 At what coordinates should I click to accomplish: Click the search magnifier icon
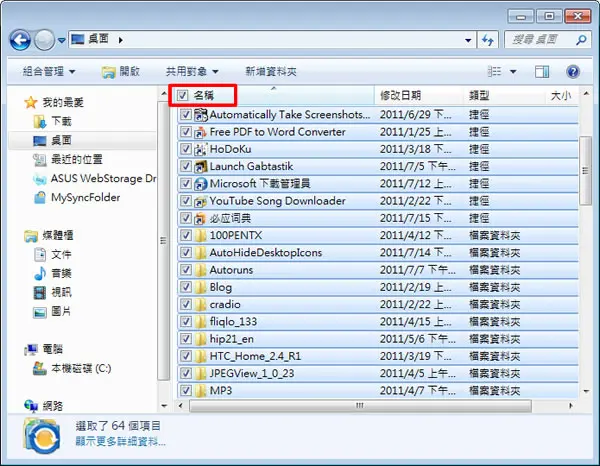(x=581, y=39)
